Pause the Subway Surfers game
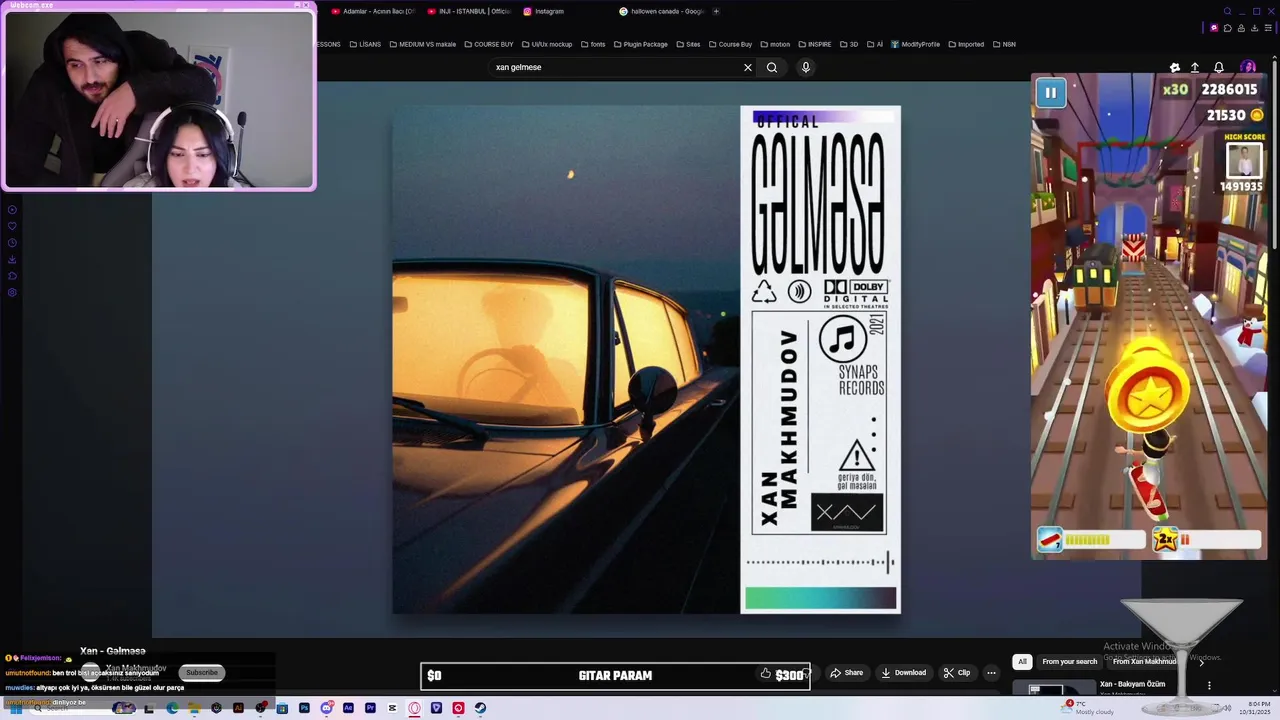 point(1050,93)
